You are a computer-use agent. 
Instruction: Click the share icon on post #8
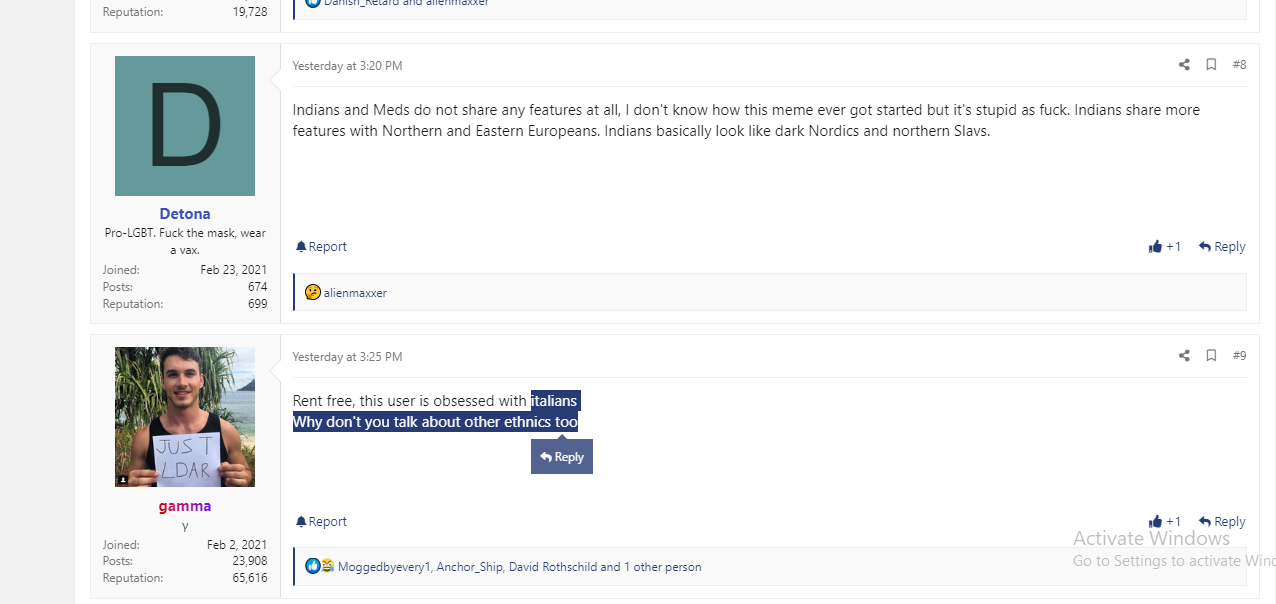pos(1184,65)
